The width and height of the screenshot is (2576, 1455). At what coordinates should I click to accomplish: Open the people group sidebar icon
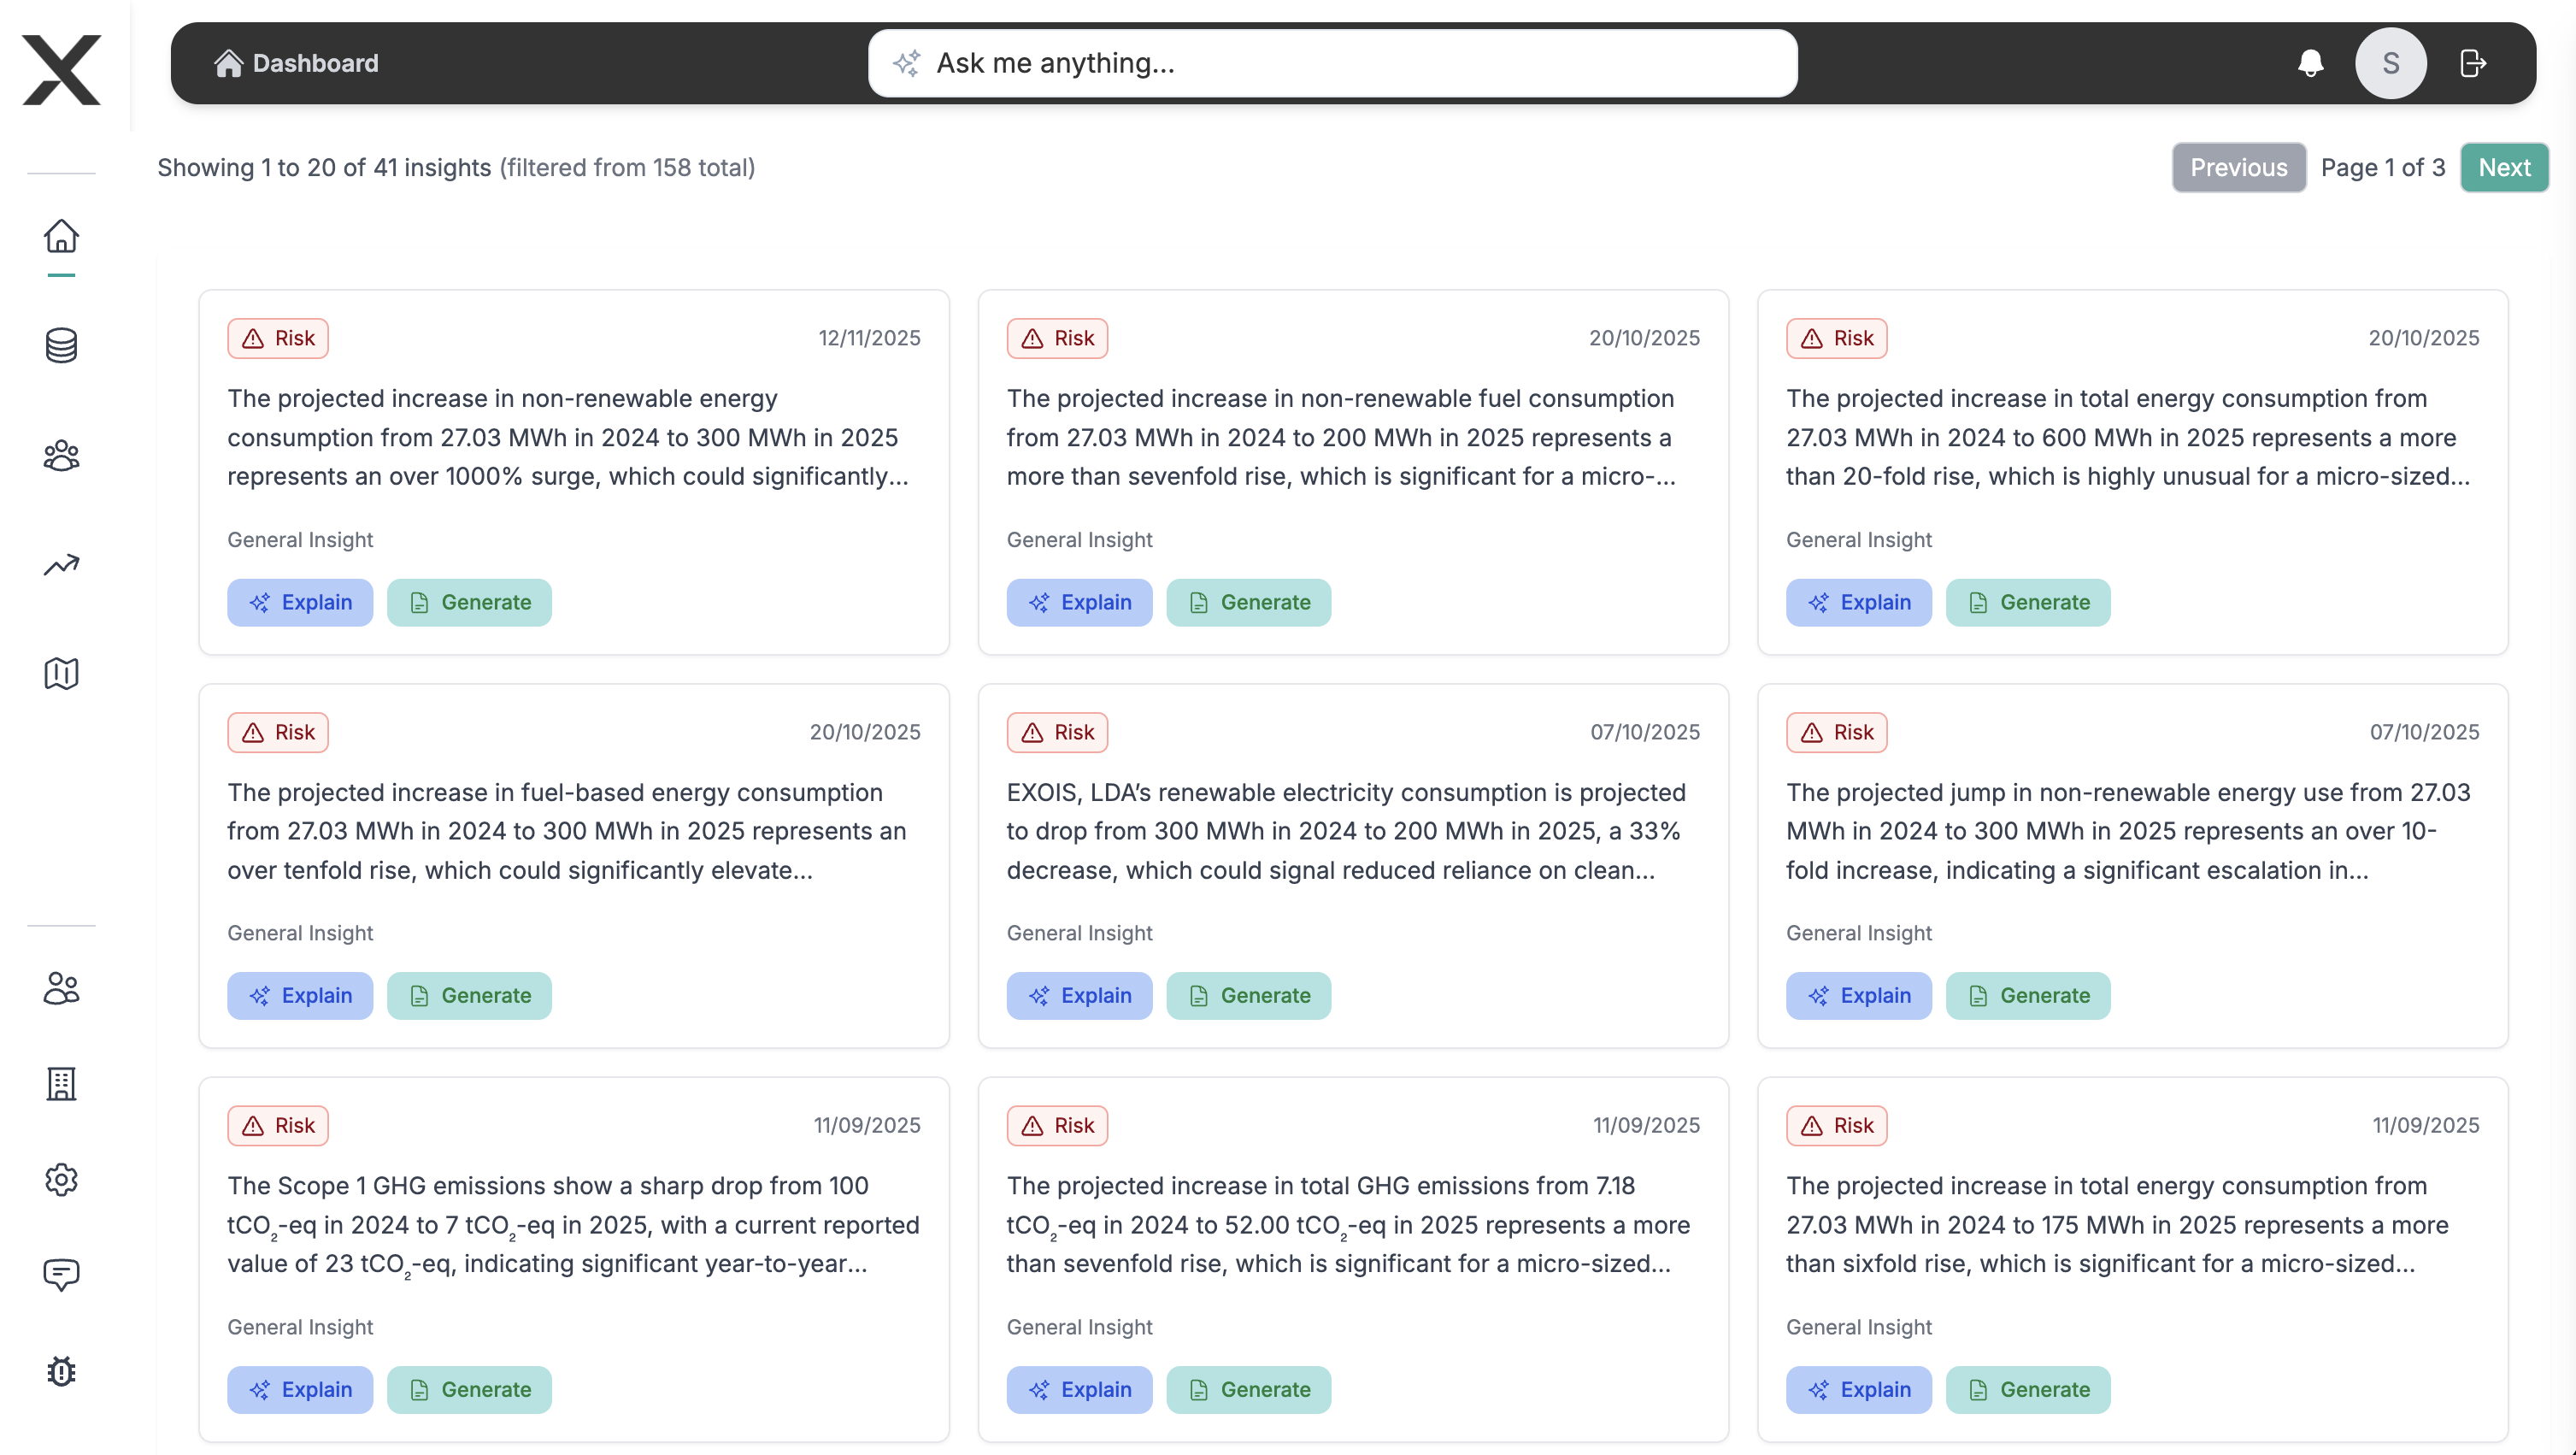point(61,456)
